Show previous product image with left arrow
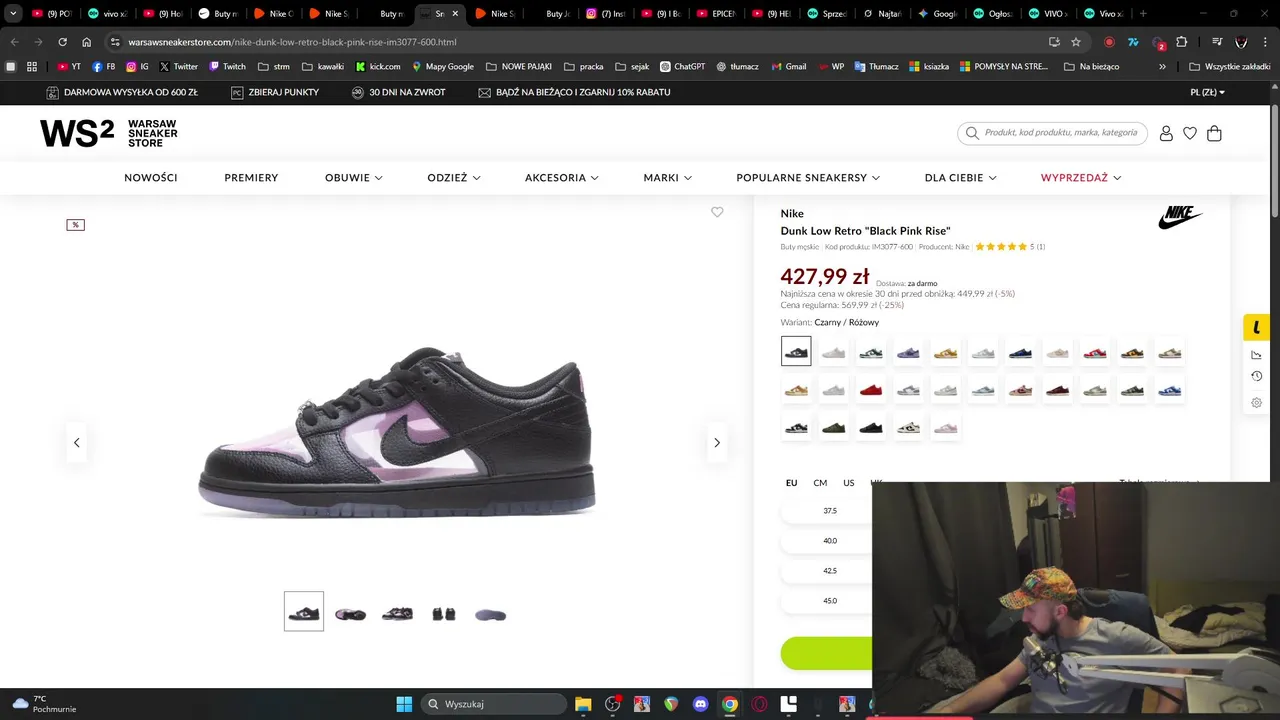 point(76,442)
